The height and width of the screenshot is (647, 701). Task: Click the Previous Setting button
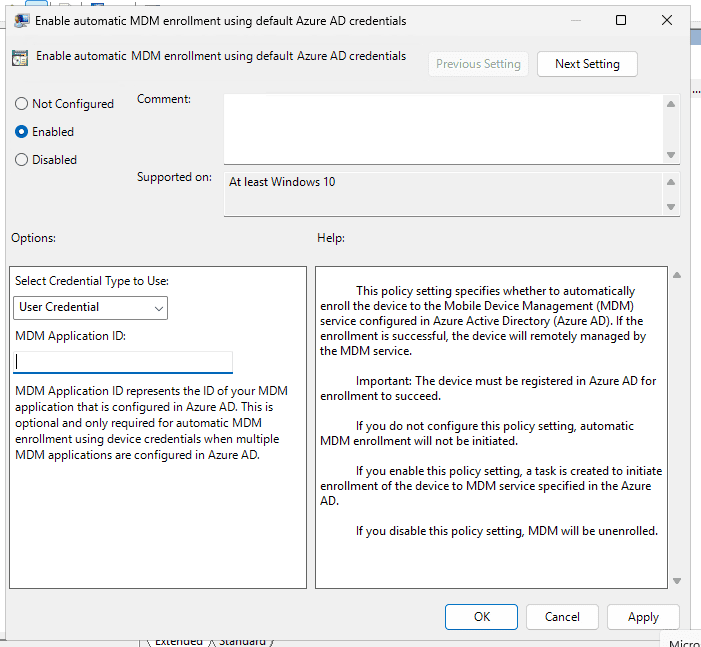pos(478,64)
